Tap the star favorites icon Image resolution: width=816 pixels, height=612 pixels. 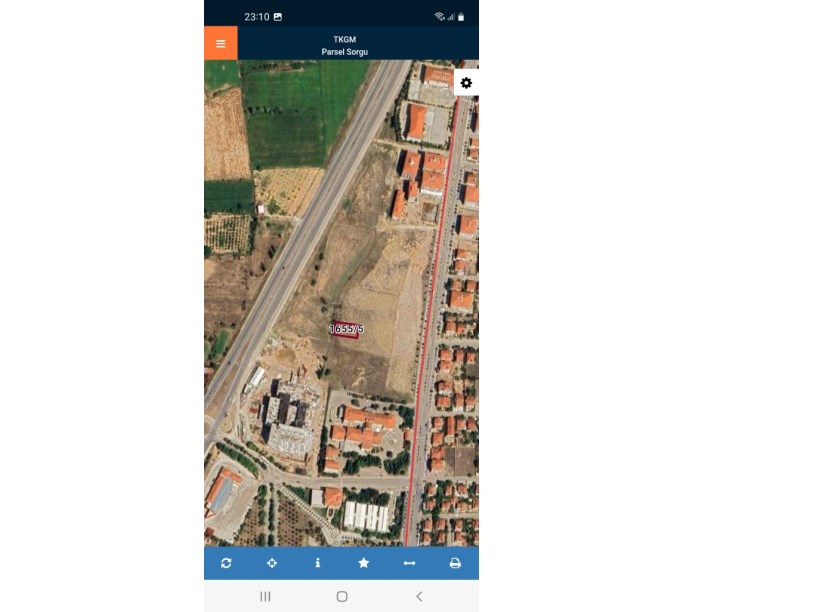point(364,563)
